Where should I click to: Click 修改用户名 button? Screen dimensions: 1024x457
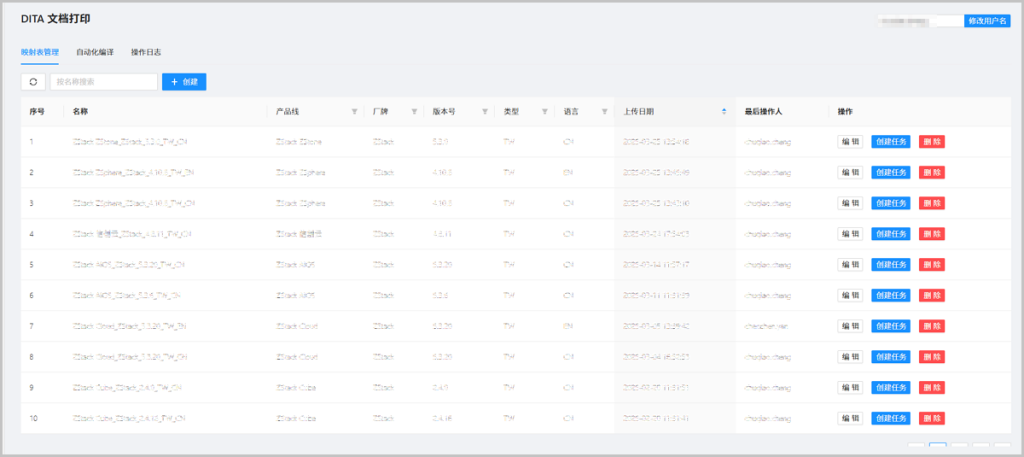pyautogui.click(x=987, y=21)
